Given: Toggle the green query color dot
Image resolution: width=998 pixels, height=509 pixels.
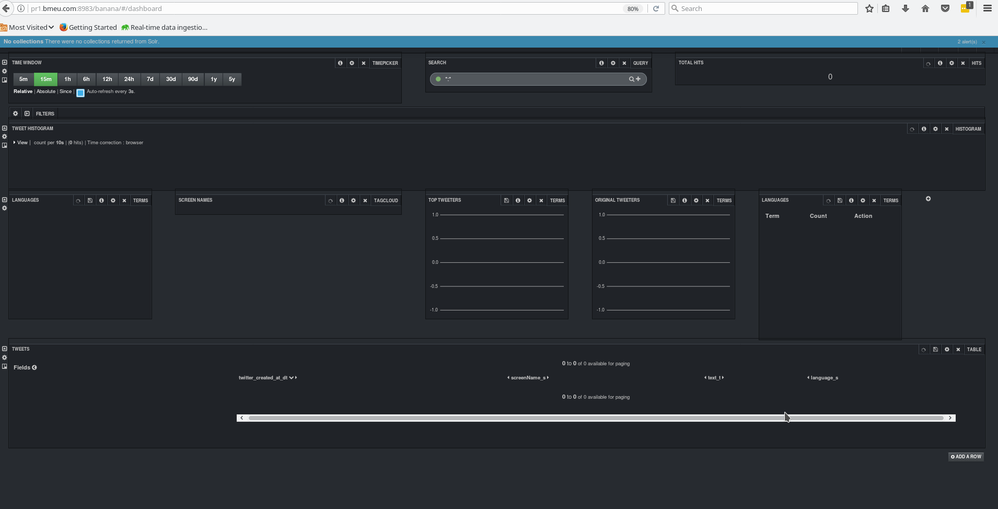Looking at the screenshot, I should 438,79.
